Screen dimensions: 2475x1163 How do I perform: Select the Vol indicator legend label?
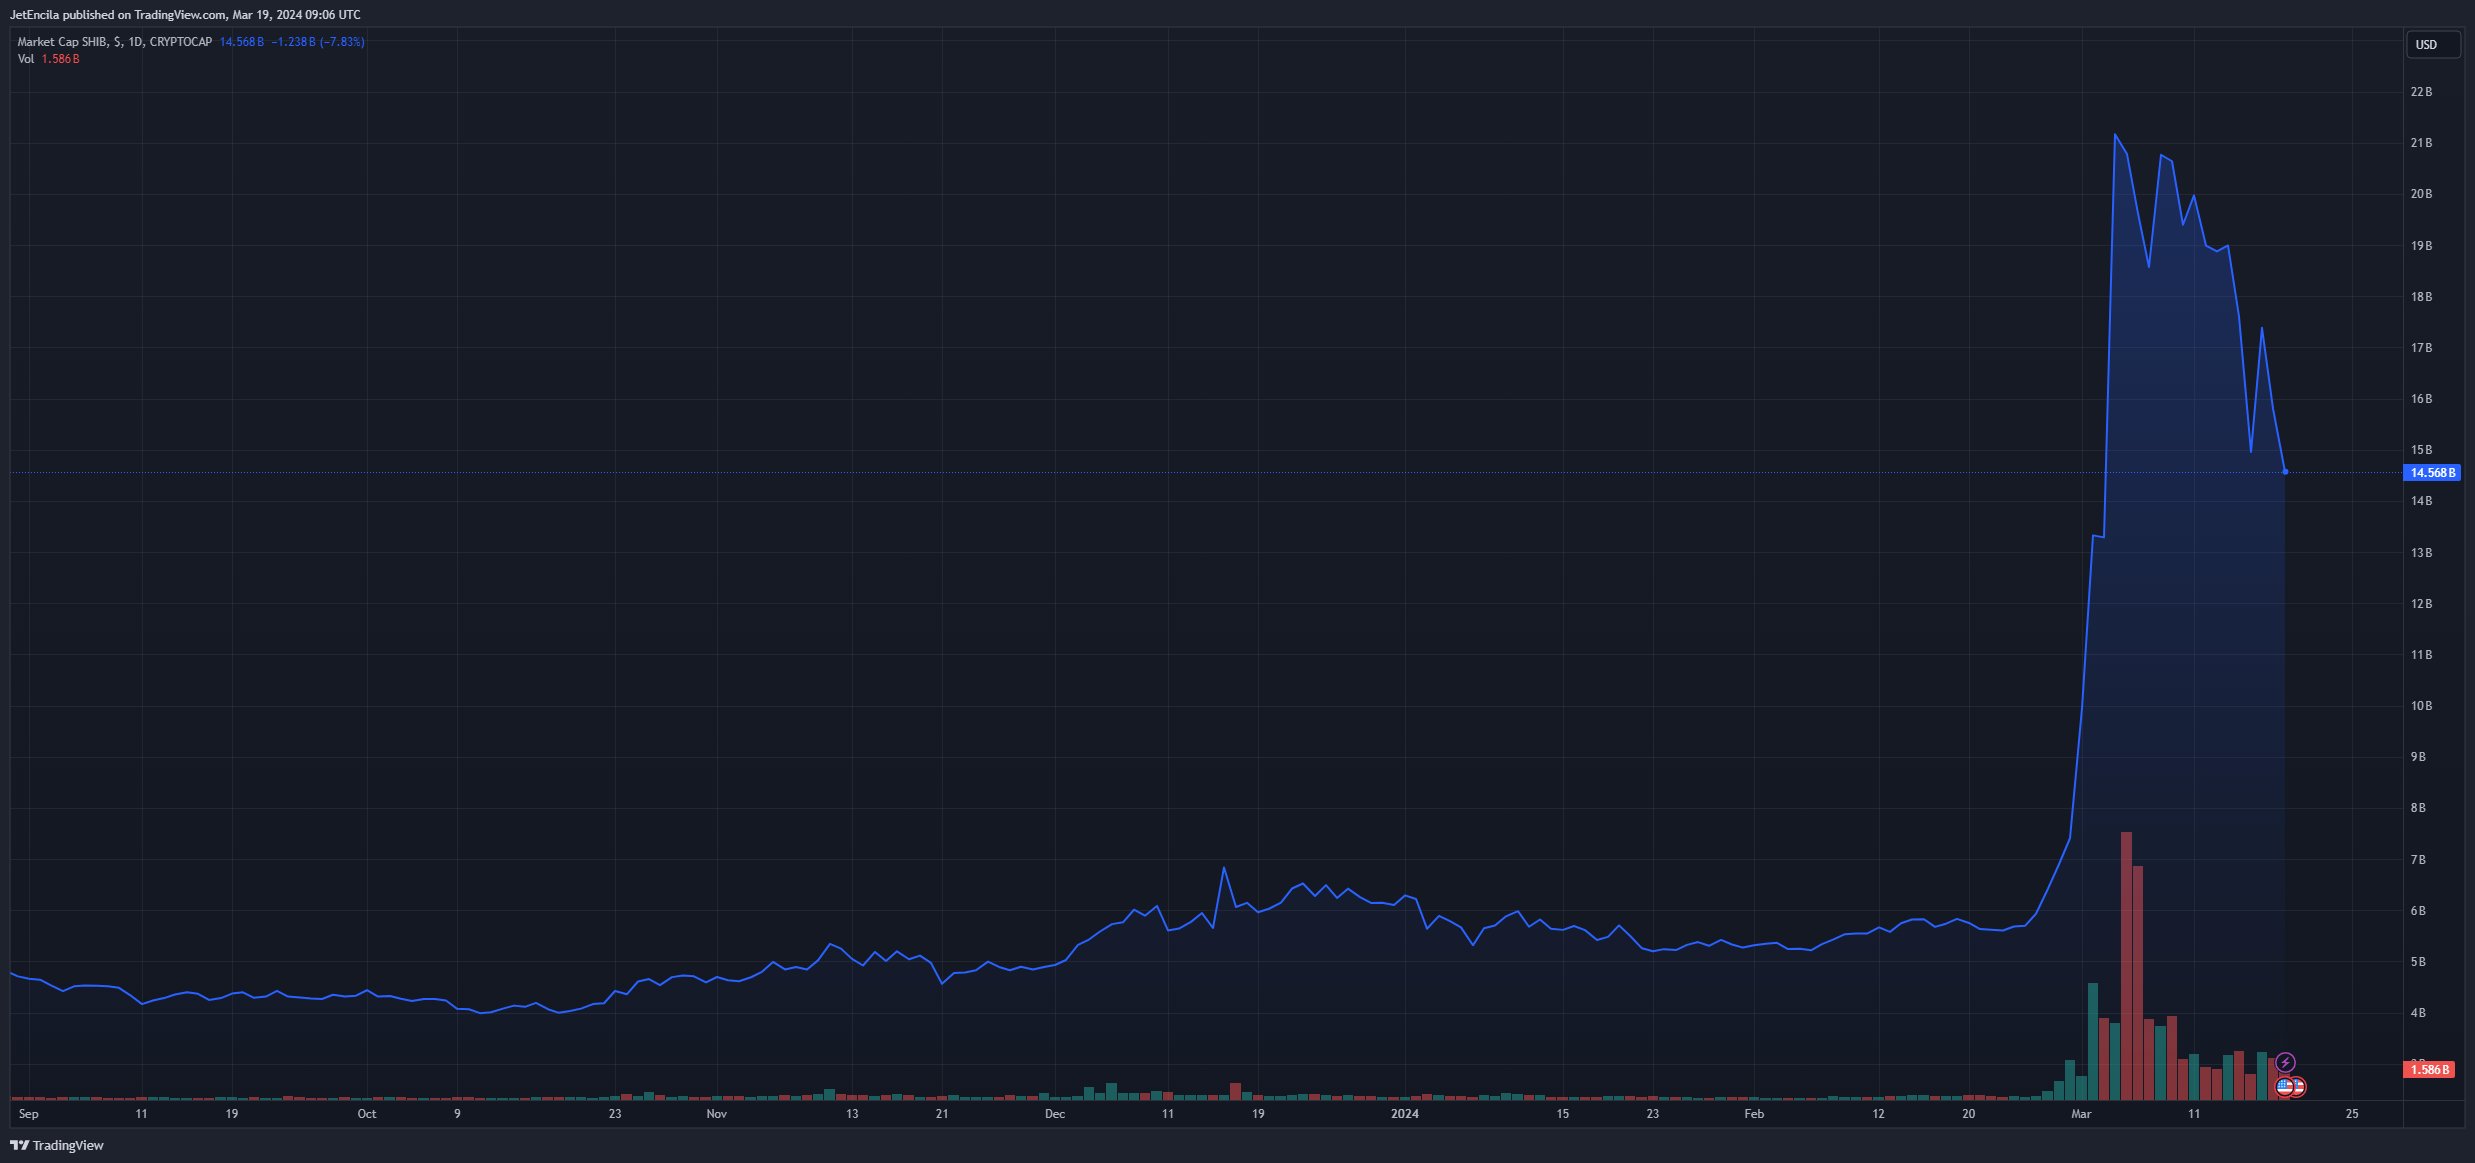point(26,59)
